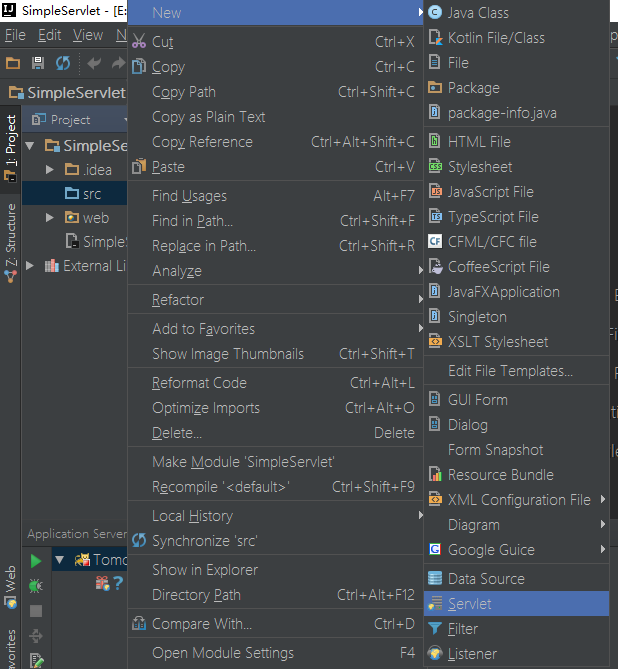This screenshot has height=669, width=618.
Task: Select Find Usages
Action: tap(276, 195)
